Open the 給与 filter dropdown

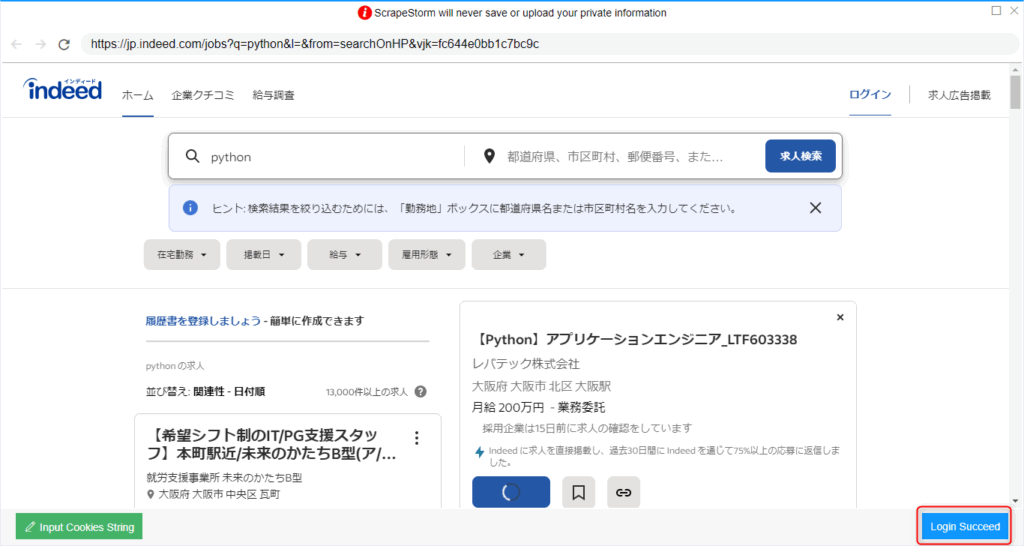tap(345, 255)
